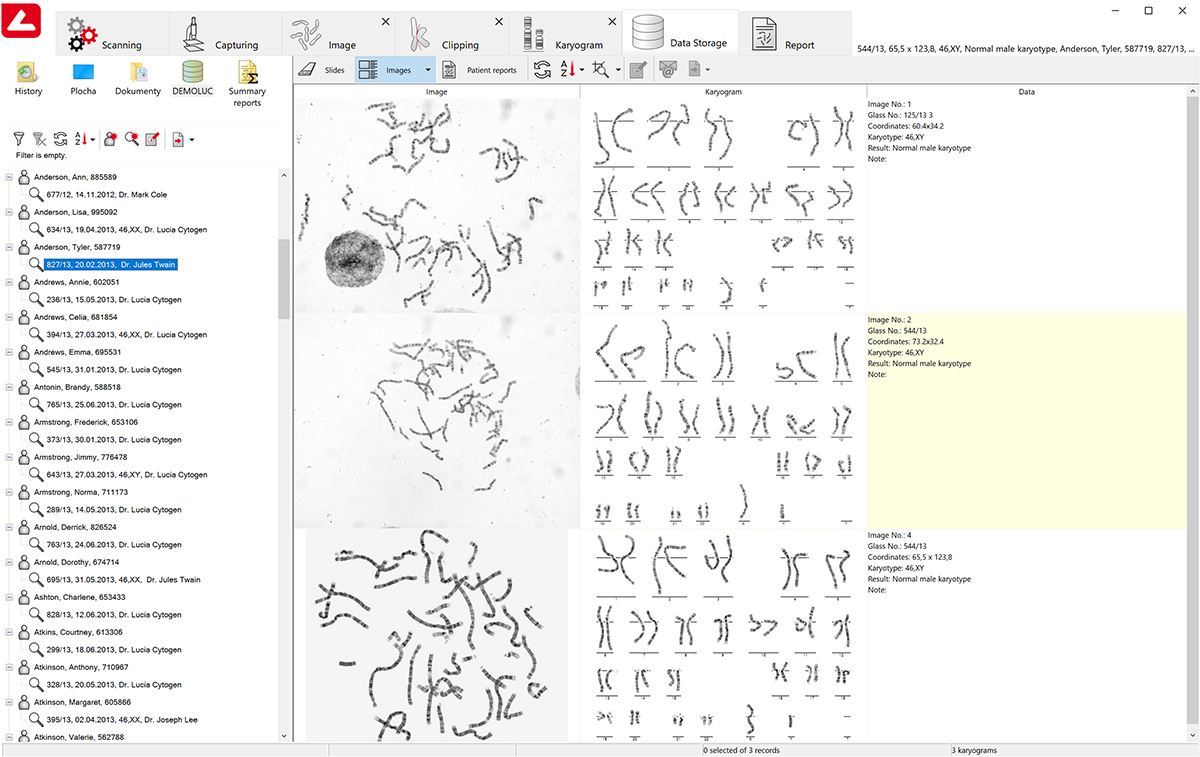Open metaphase image thumbnail of Image No. 4
Image resolution: width=1200 pixels, height=757 pixels.
tap(437, 635)
